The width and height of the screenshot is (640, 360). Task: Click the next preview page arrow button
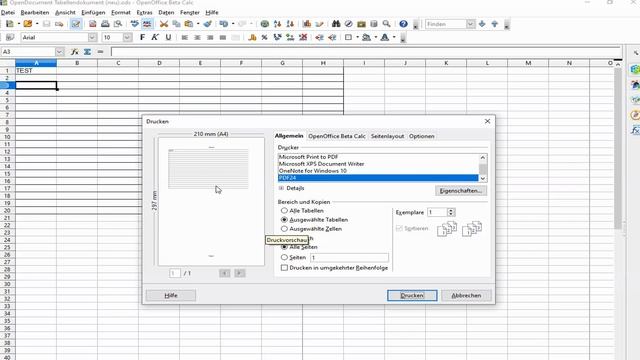point(240,273)
